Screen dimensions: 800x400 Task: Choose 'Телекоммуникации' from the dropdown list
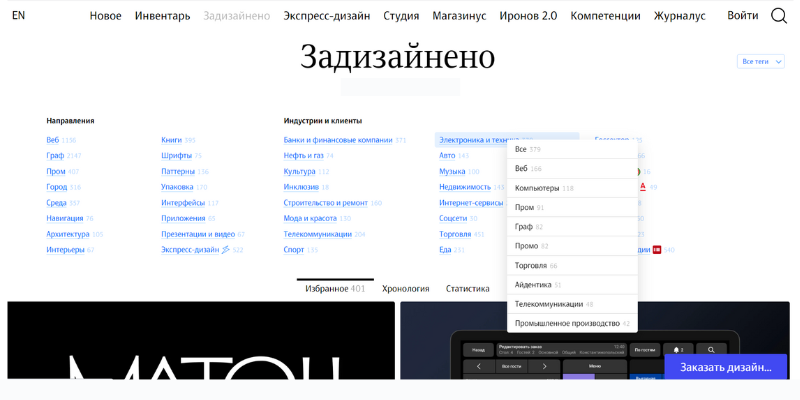553,304
